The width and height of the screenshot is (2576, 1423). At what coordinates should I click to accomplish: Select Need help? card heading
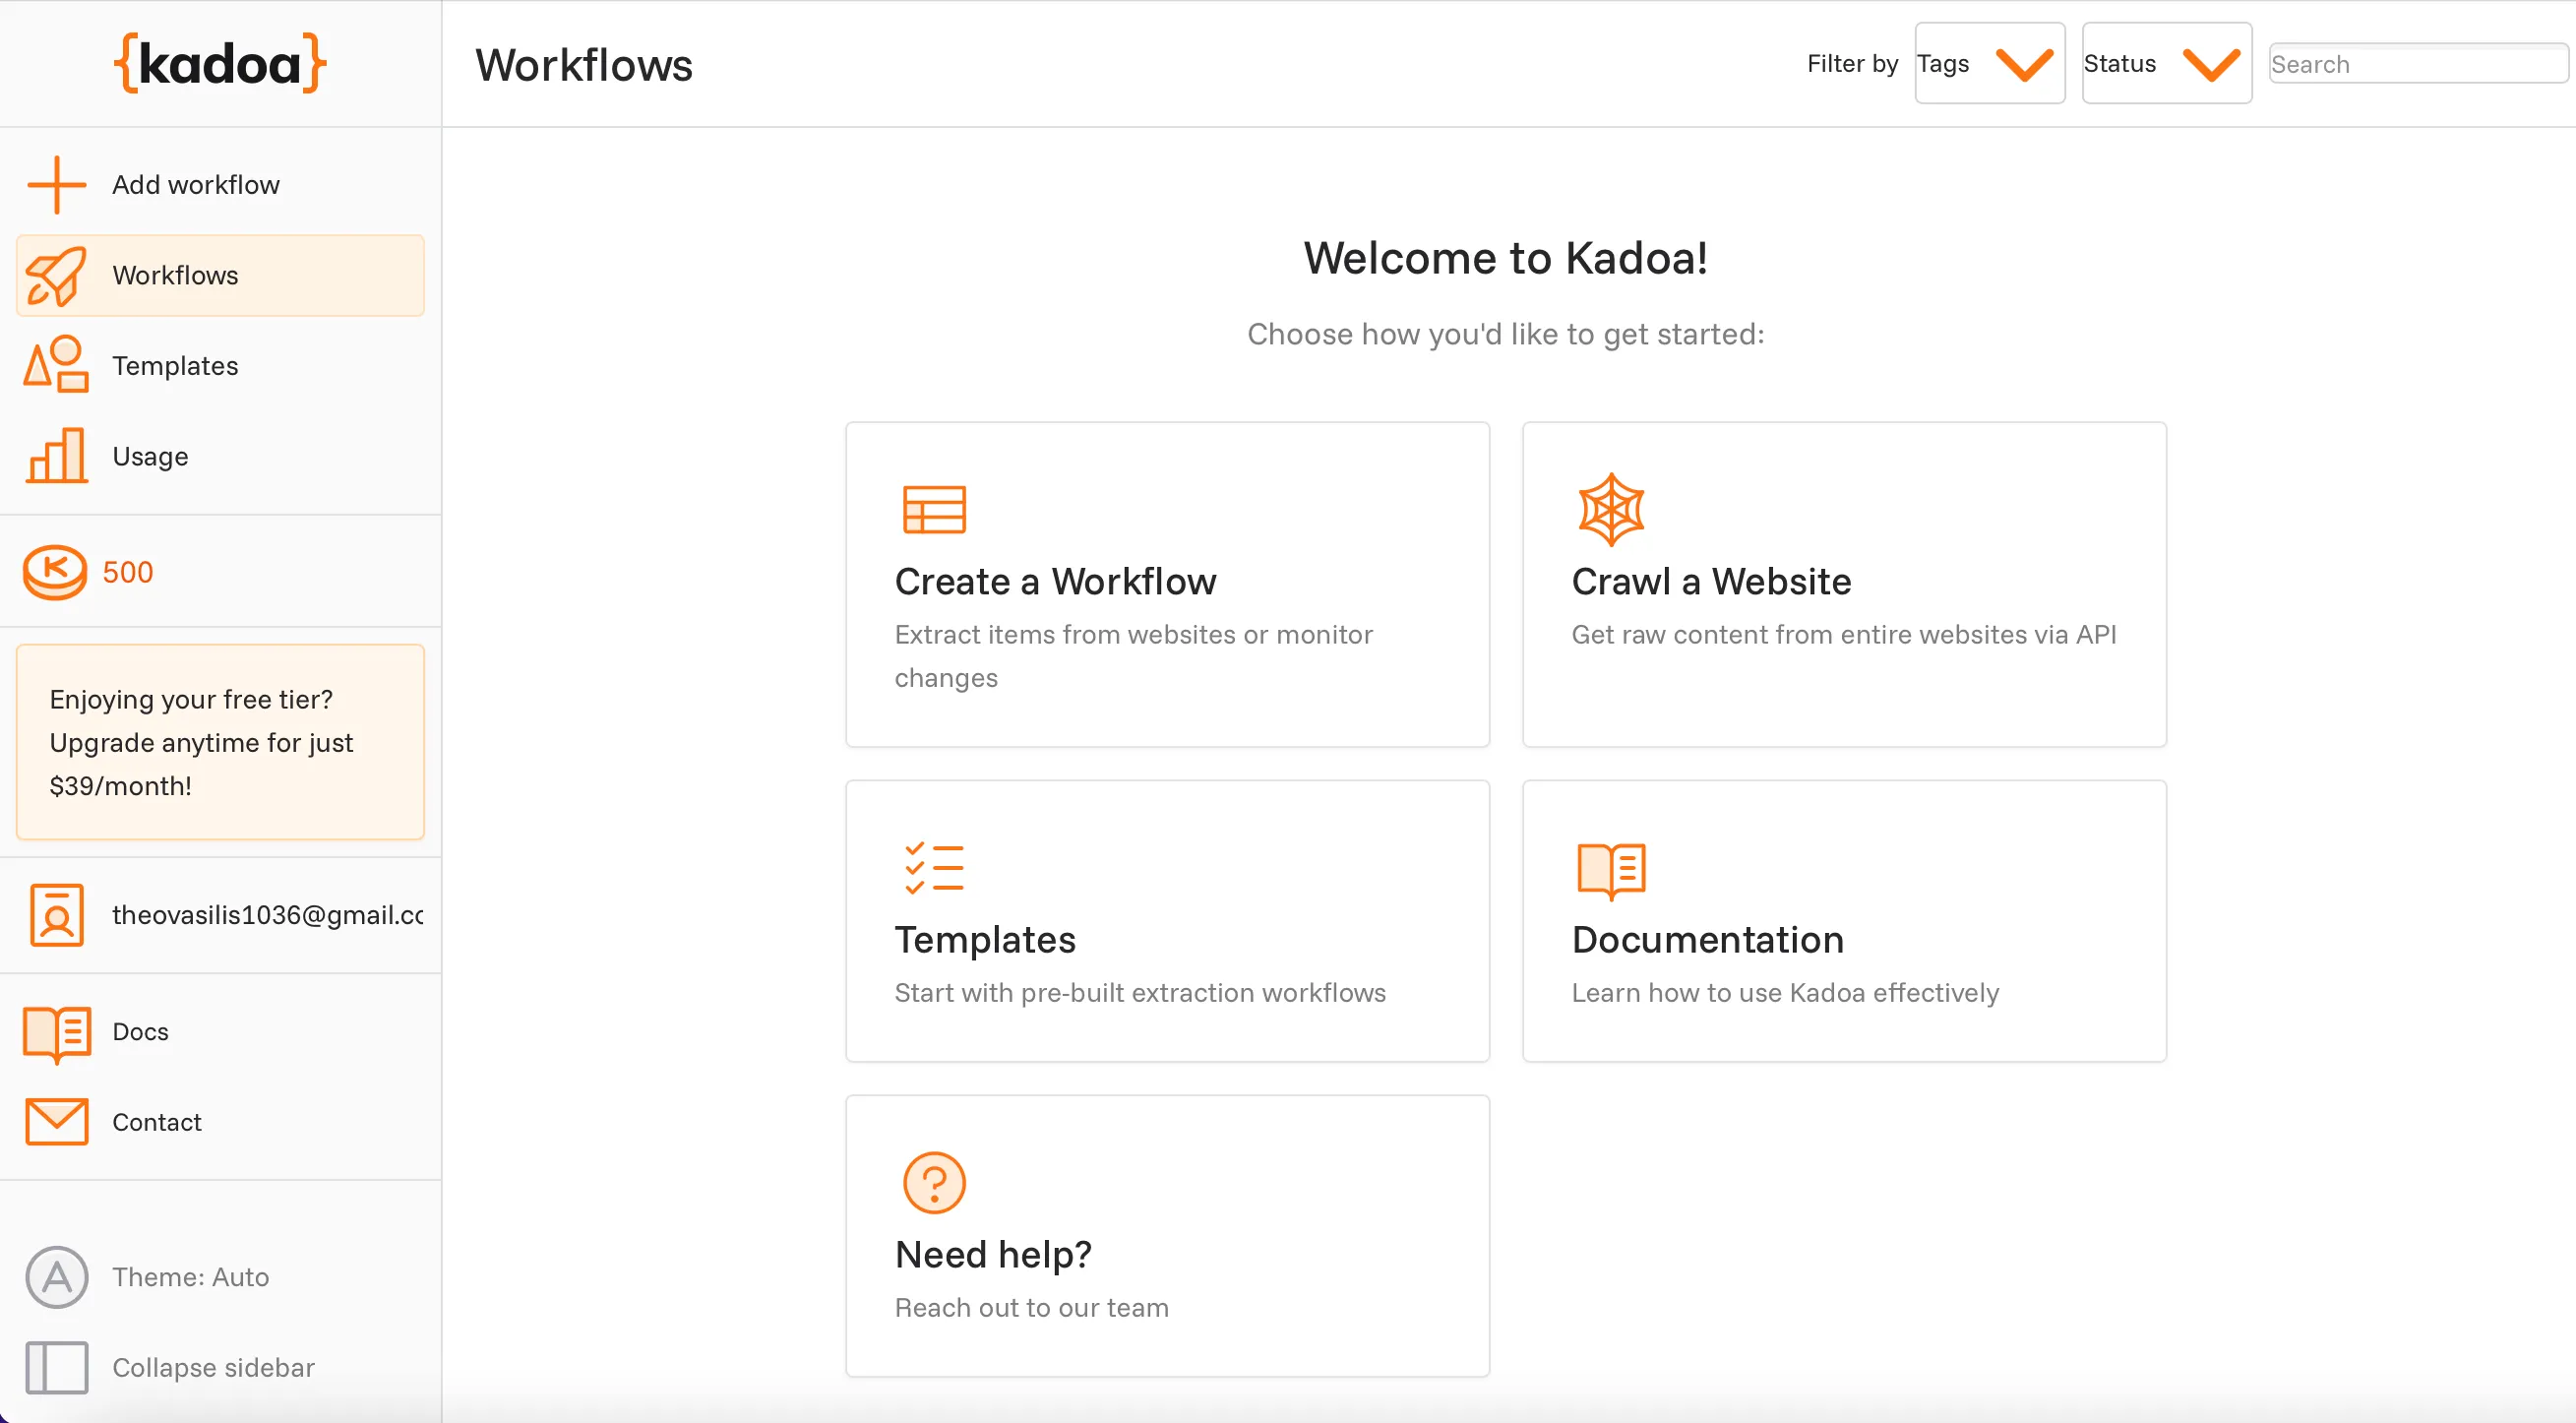click(x=992, y=1254)
